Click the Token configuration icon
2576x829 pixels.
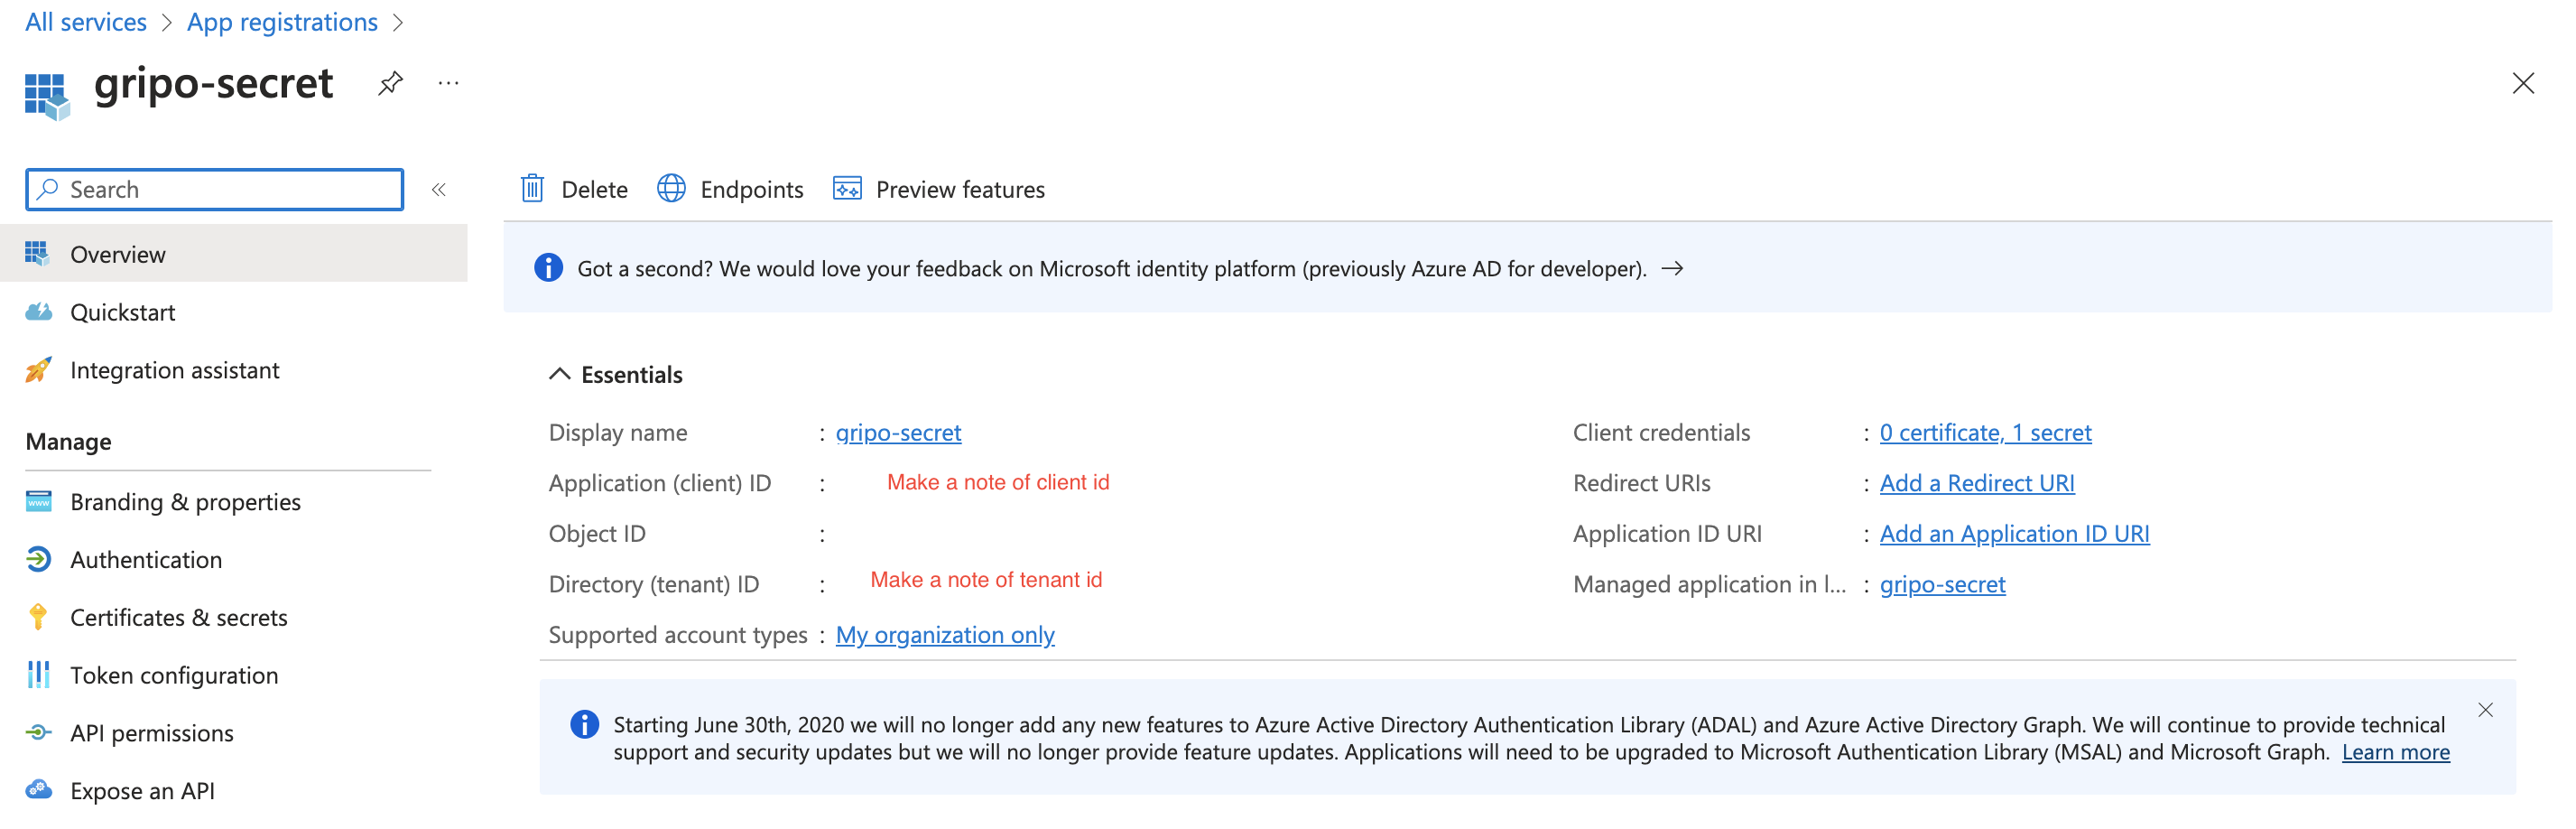(38, 675)
